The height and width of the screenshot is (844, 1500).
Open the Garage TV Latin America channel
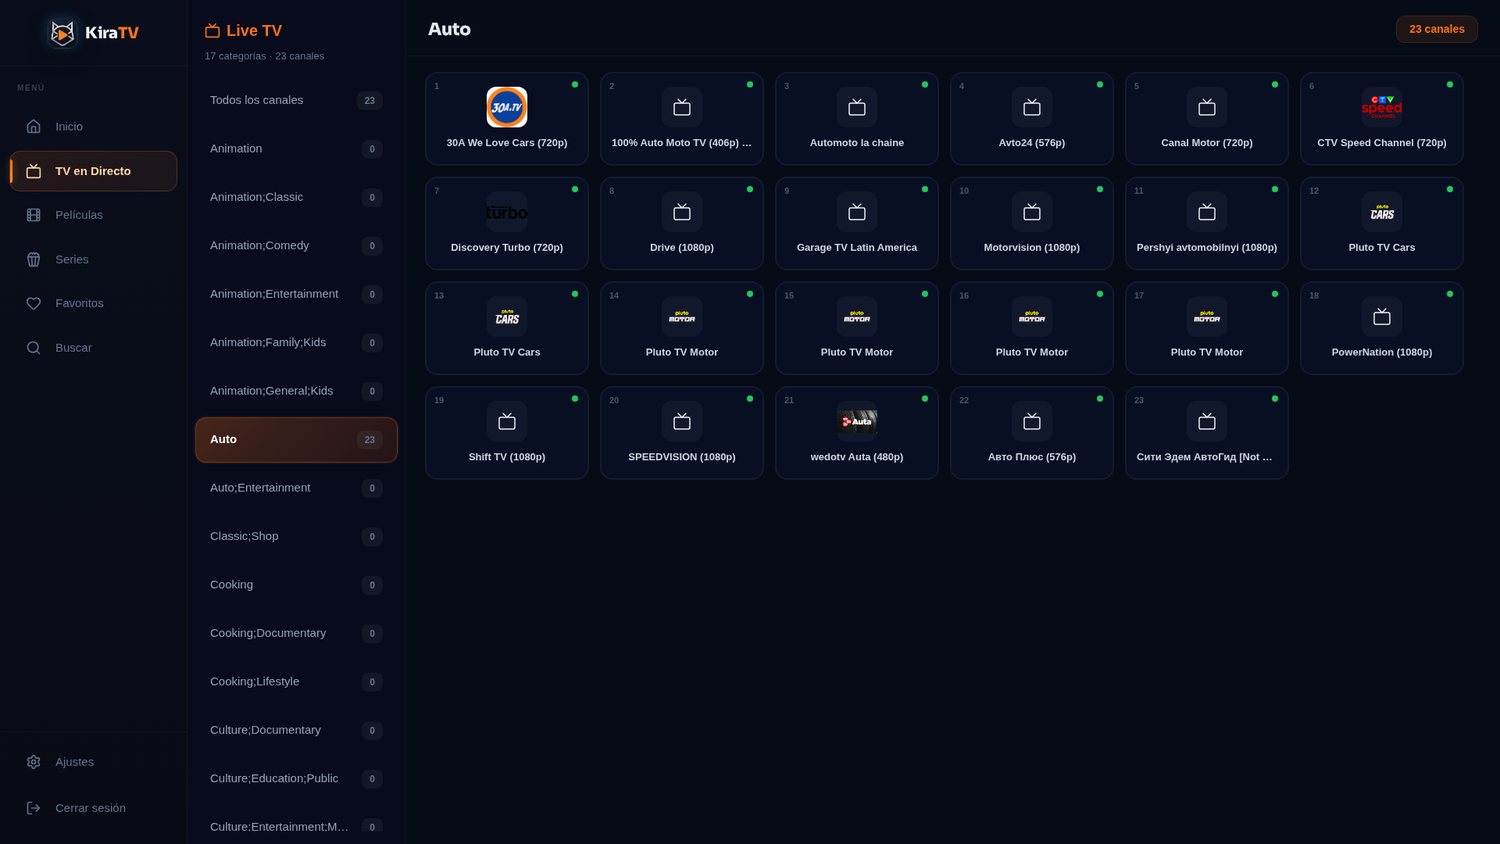[857, 224]
